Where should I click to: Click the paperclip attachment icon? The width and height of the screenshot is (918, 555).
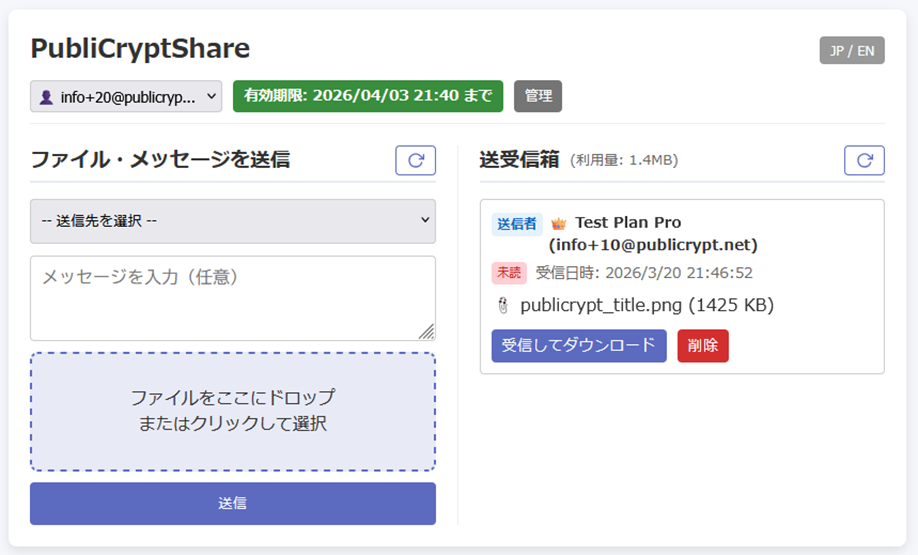503,306
